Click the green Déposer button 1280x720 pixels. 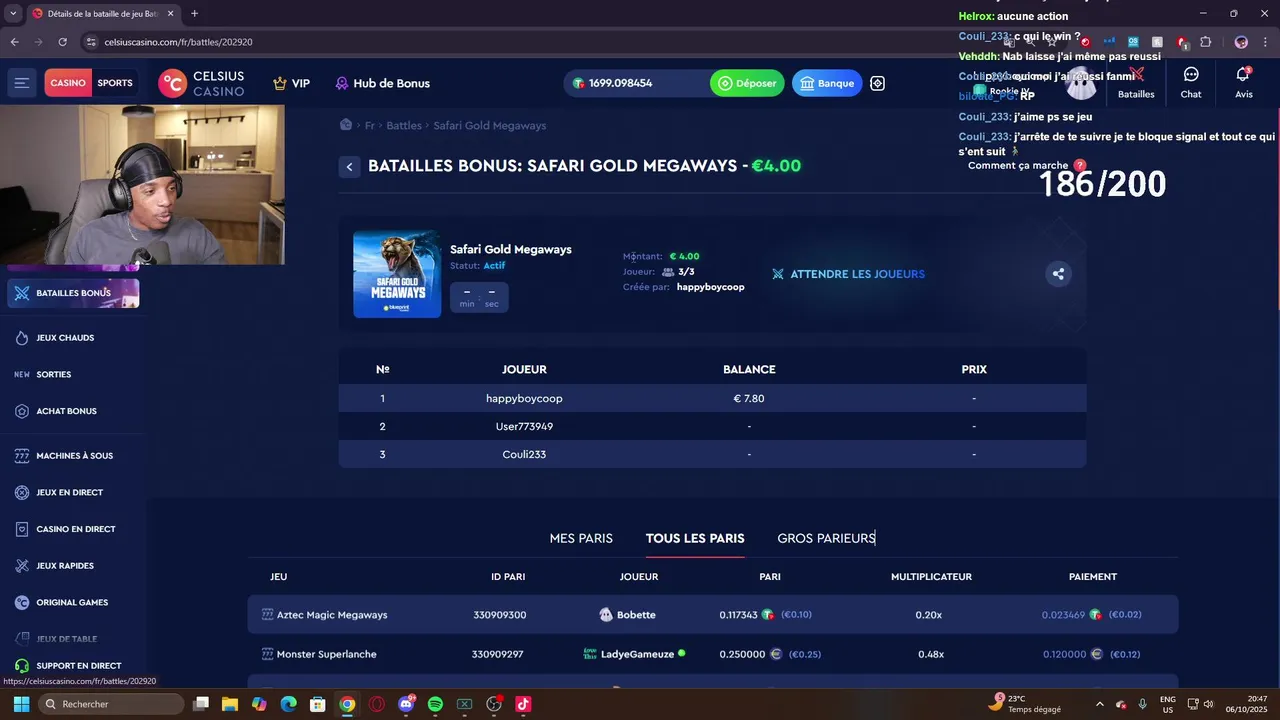coord(747,83)
